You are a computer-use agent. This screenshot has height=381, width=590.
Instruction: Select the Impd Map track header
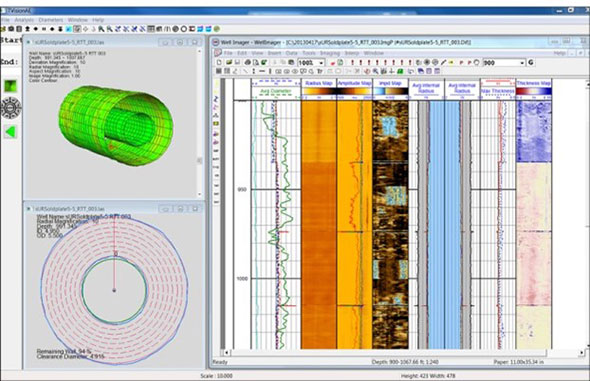coord(390,83)
